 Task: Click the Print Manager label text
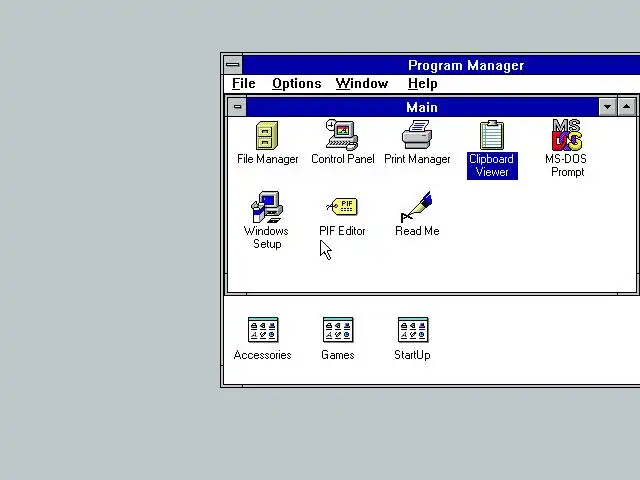[417, 159]
